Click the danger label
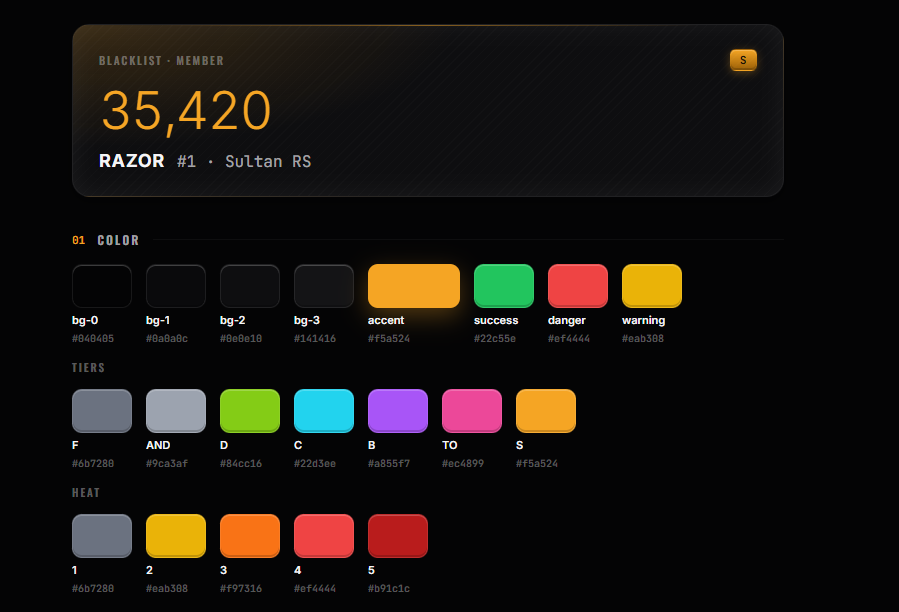Image resolution: width=899 pixels, height=612 pixels. coord(567,320)
